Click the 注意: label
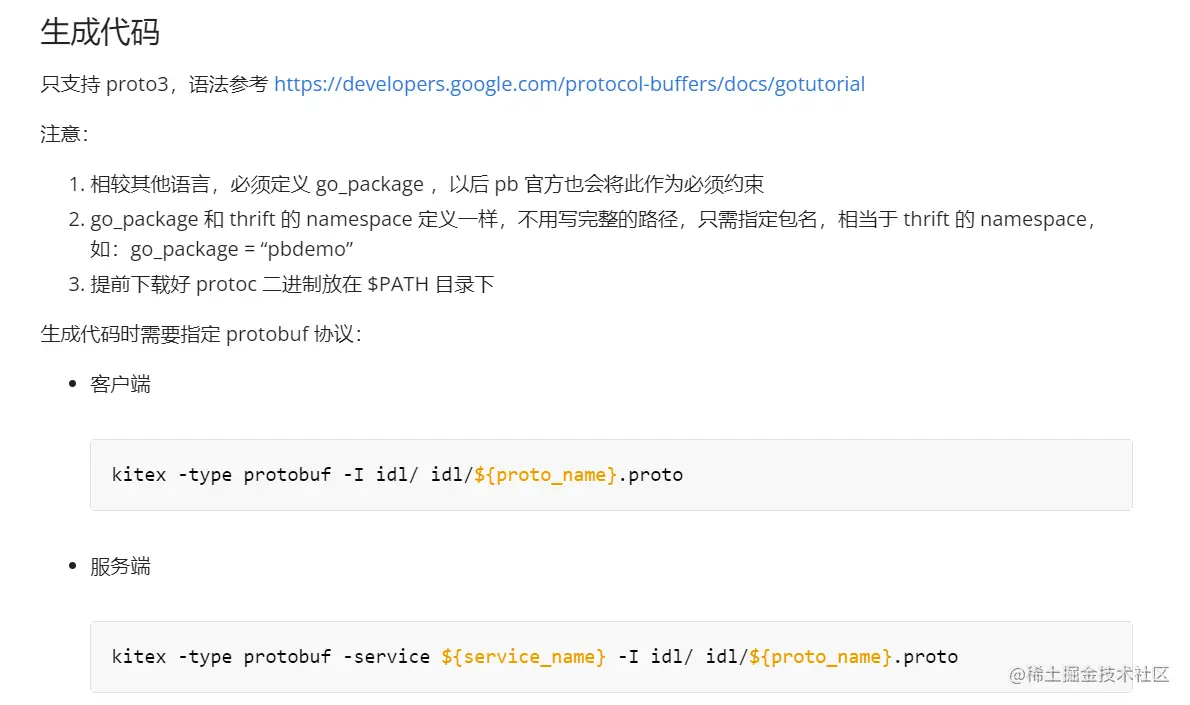 tap(65, 134)
